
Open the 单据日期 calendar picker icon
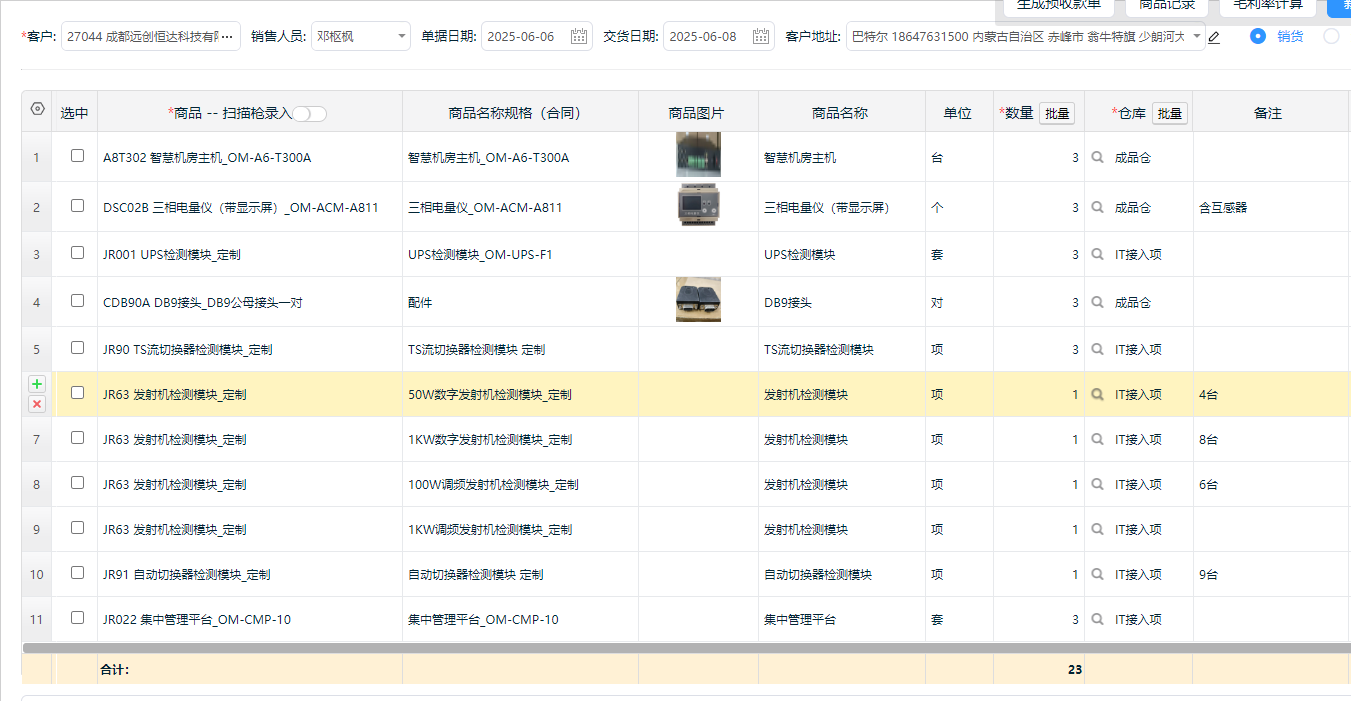click(579, 37)
